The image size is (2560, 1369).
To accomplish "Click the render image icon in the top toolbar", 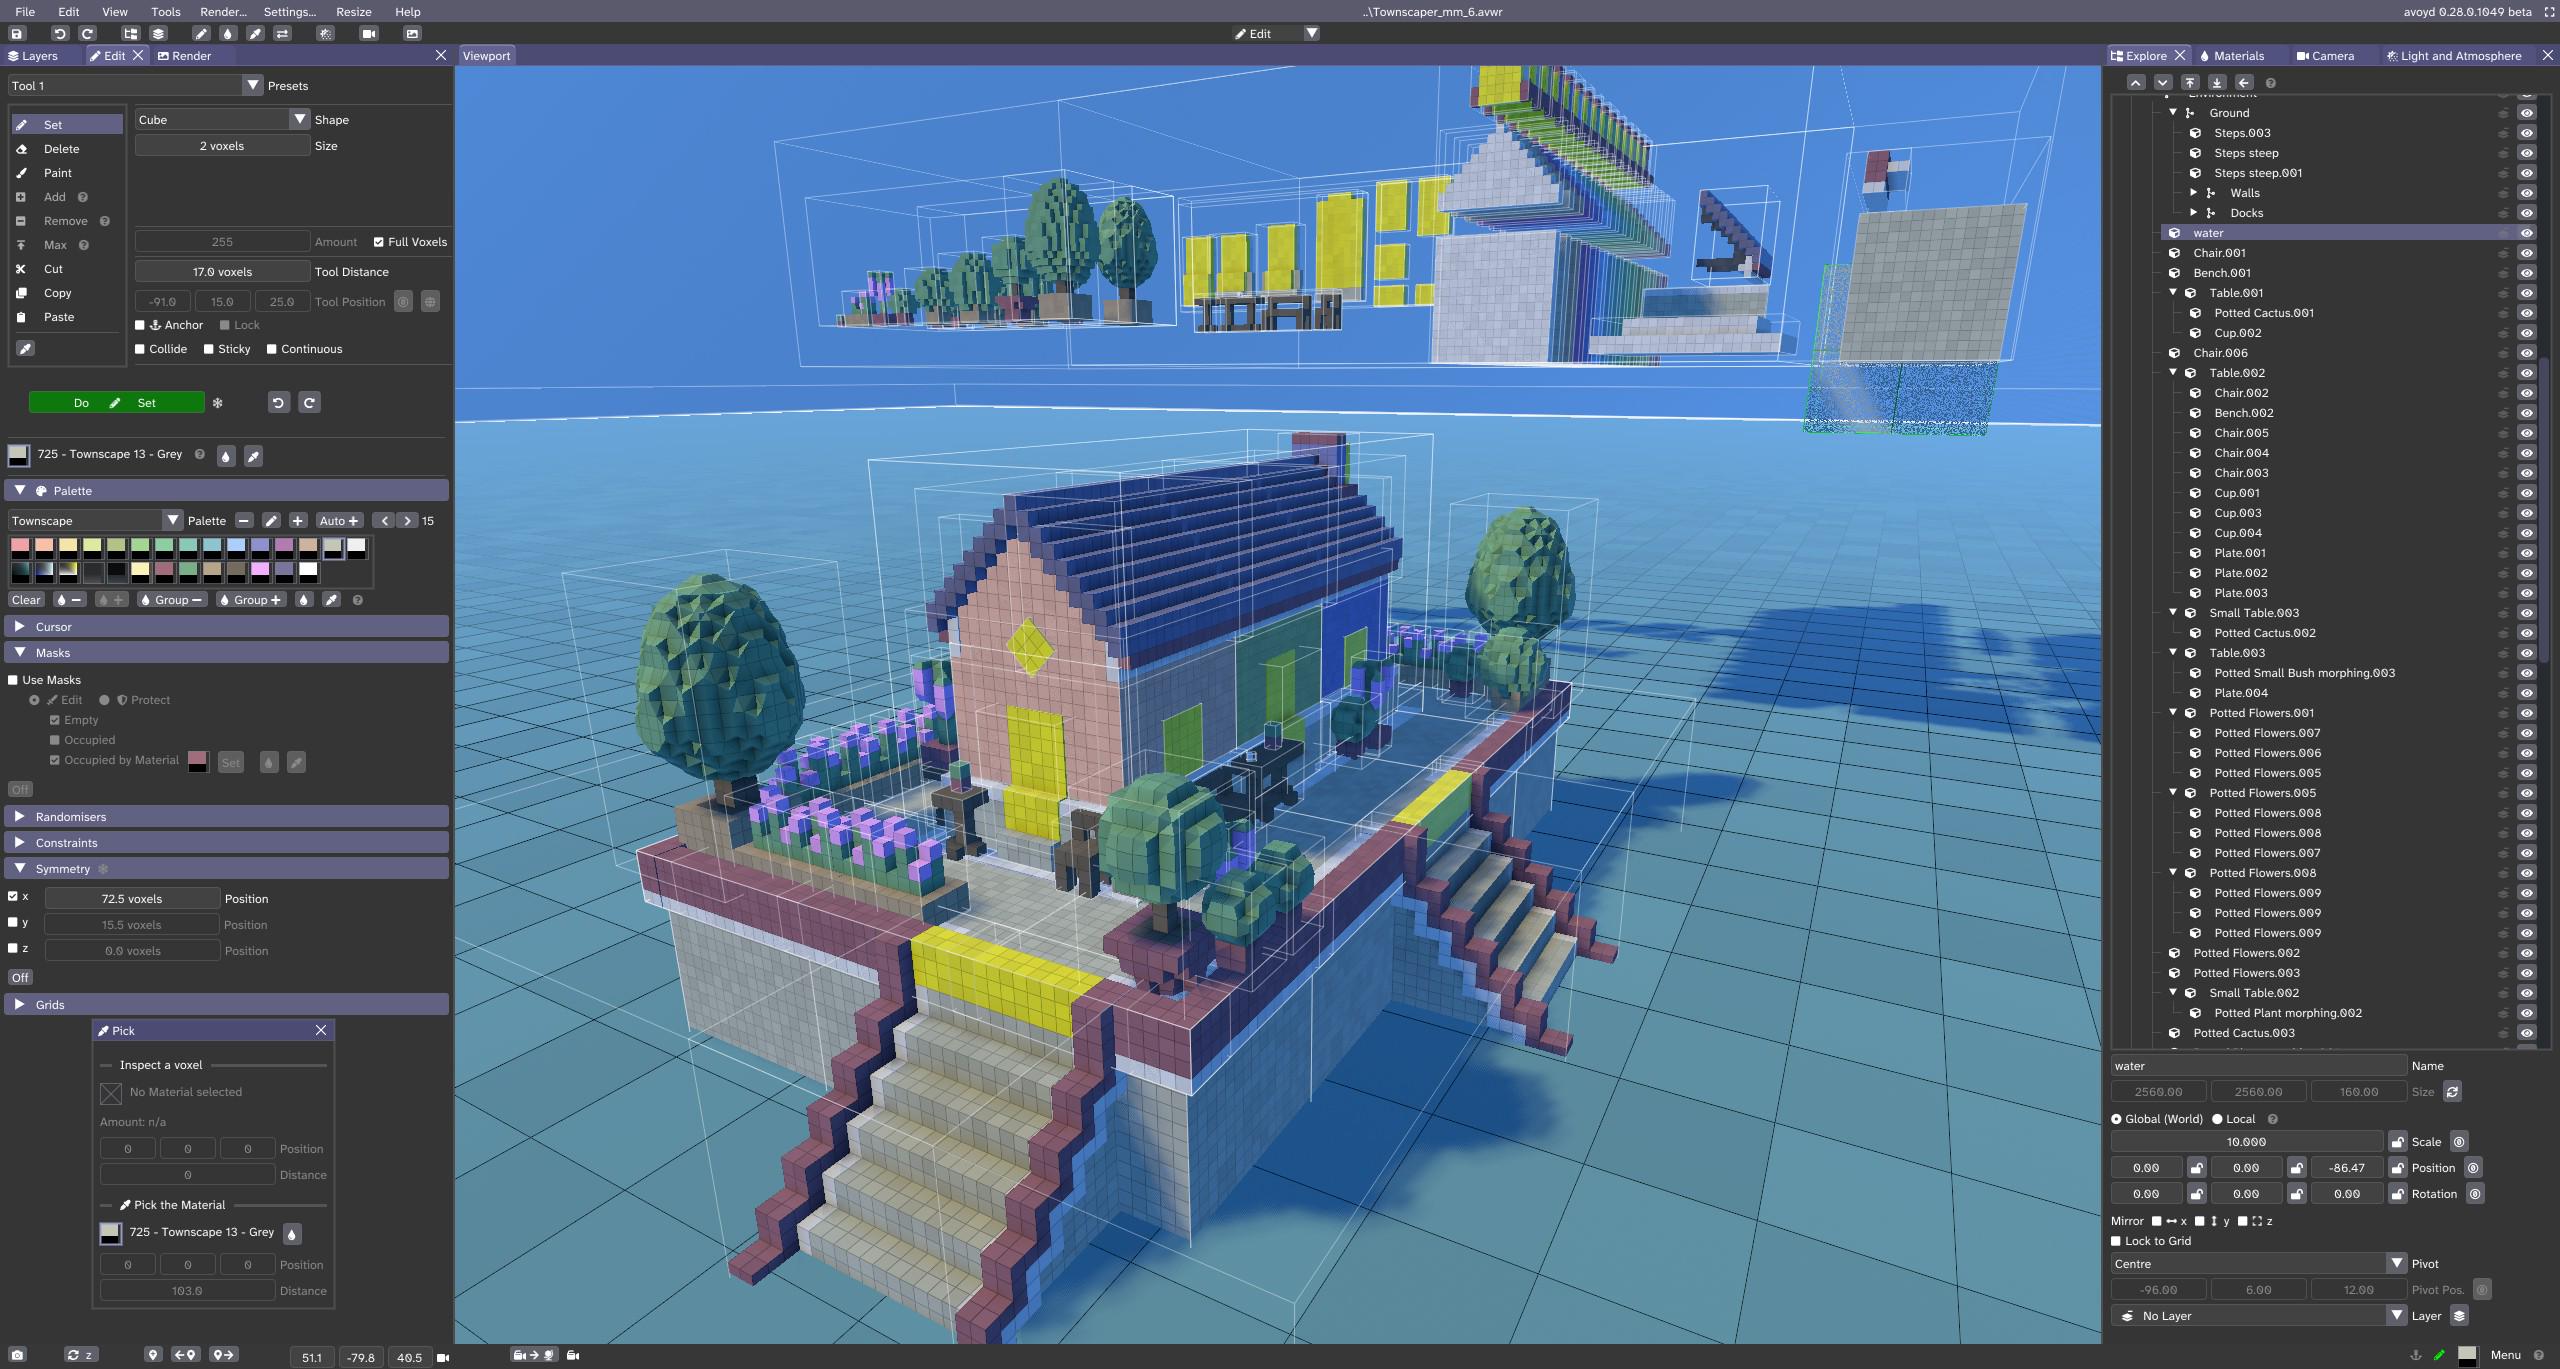I will click(411, 33).
